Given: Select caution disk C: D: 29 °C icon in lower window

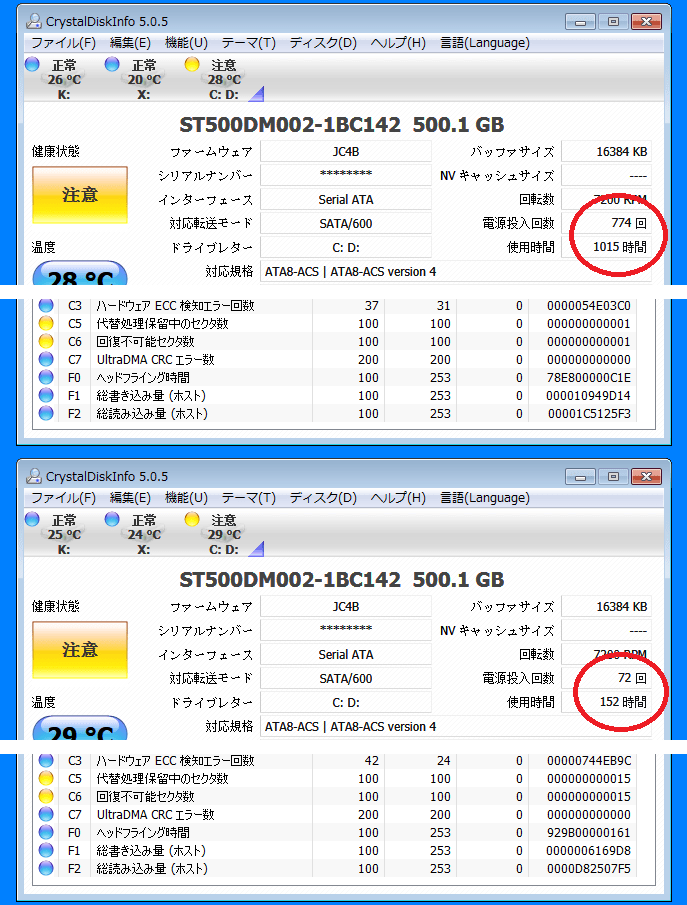Looking at the screenshot, I should (x=192, y=519).
